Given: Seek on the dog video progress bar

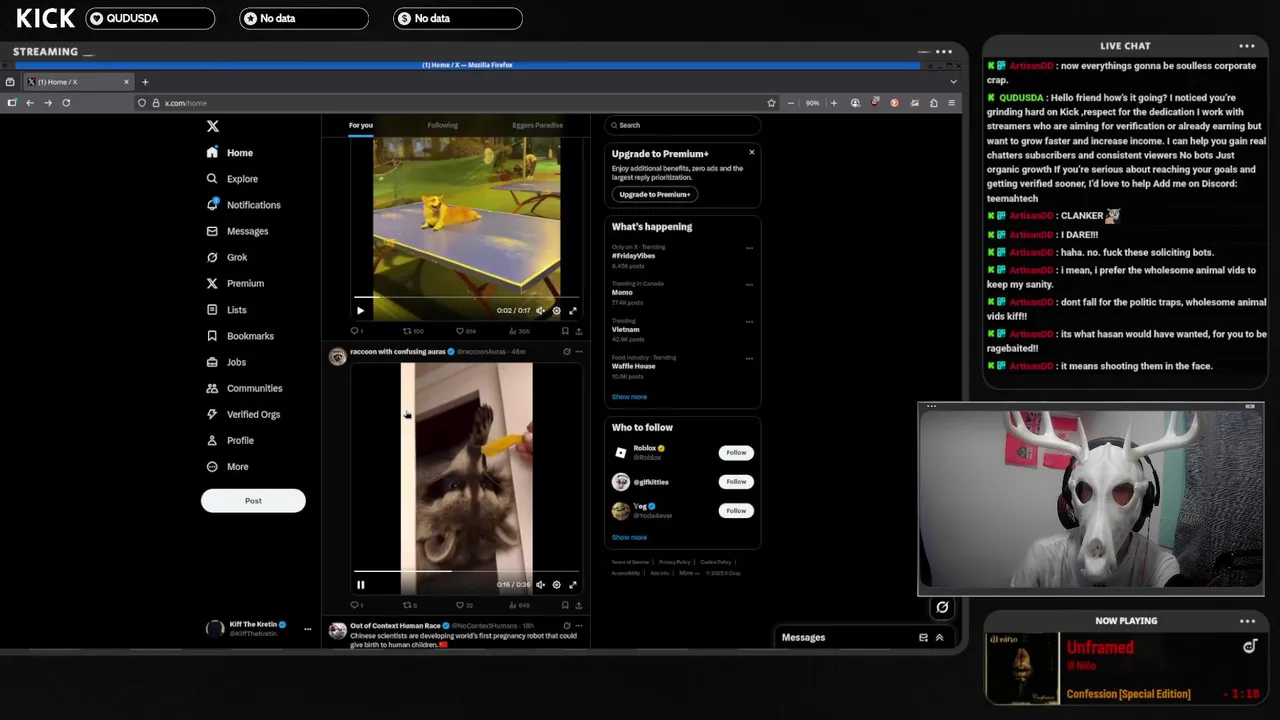Looking at the screenshot, I should [x=466, y=298].
